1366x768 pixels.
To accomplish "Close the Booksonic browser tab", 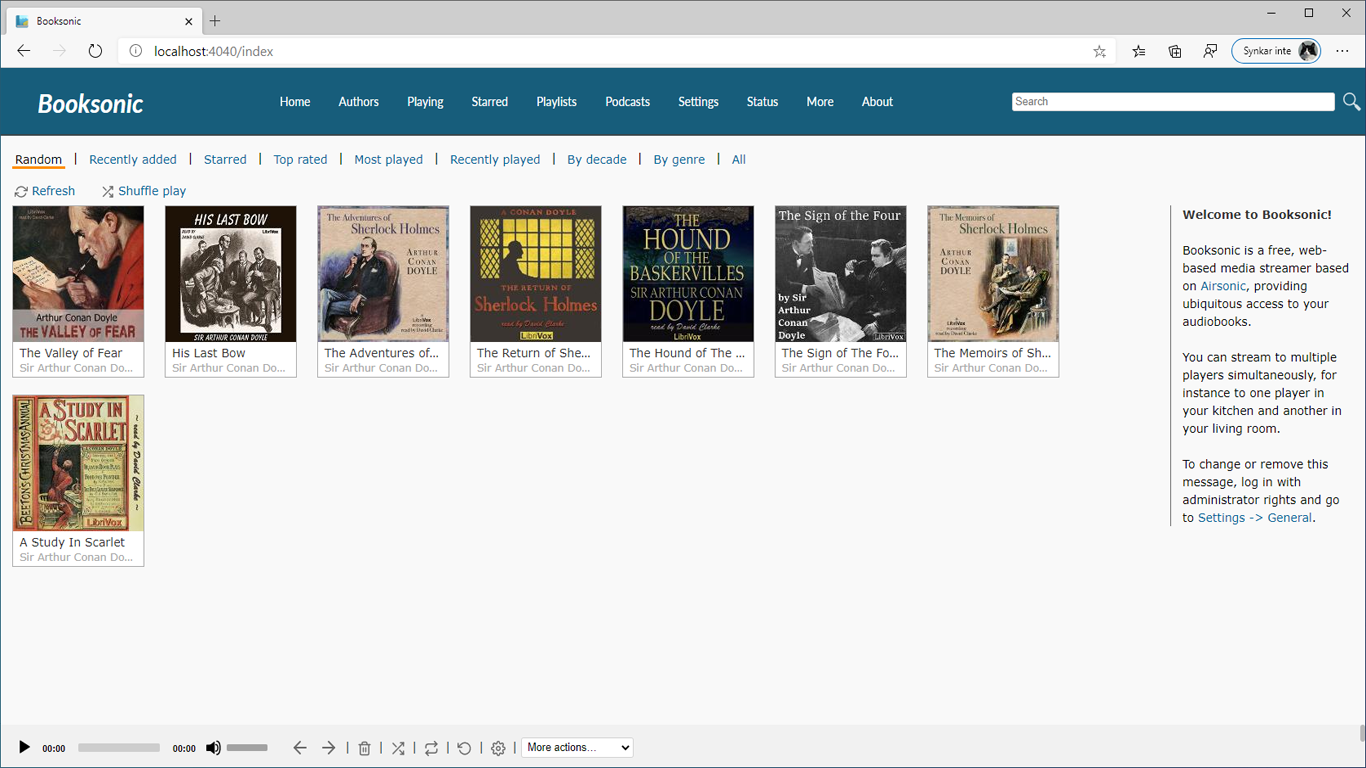I will click(x=189, y=21).
